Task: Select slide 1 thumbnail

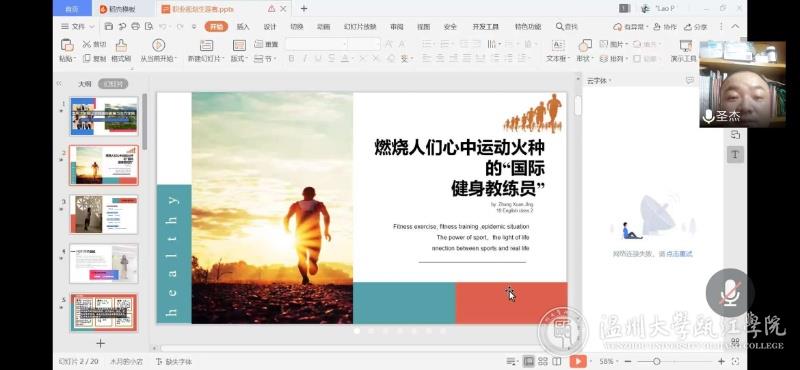Action: click(104, 116)
